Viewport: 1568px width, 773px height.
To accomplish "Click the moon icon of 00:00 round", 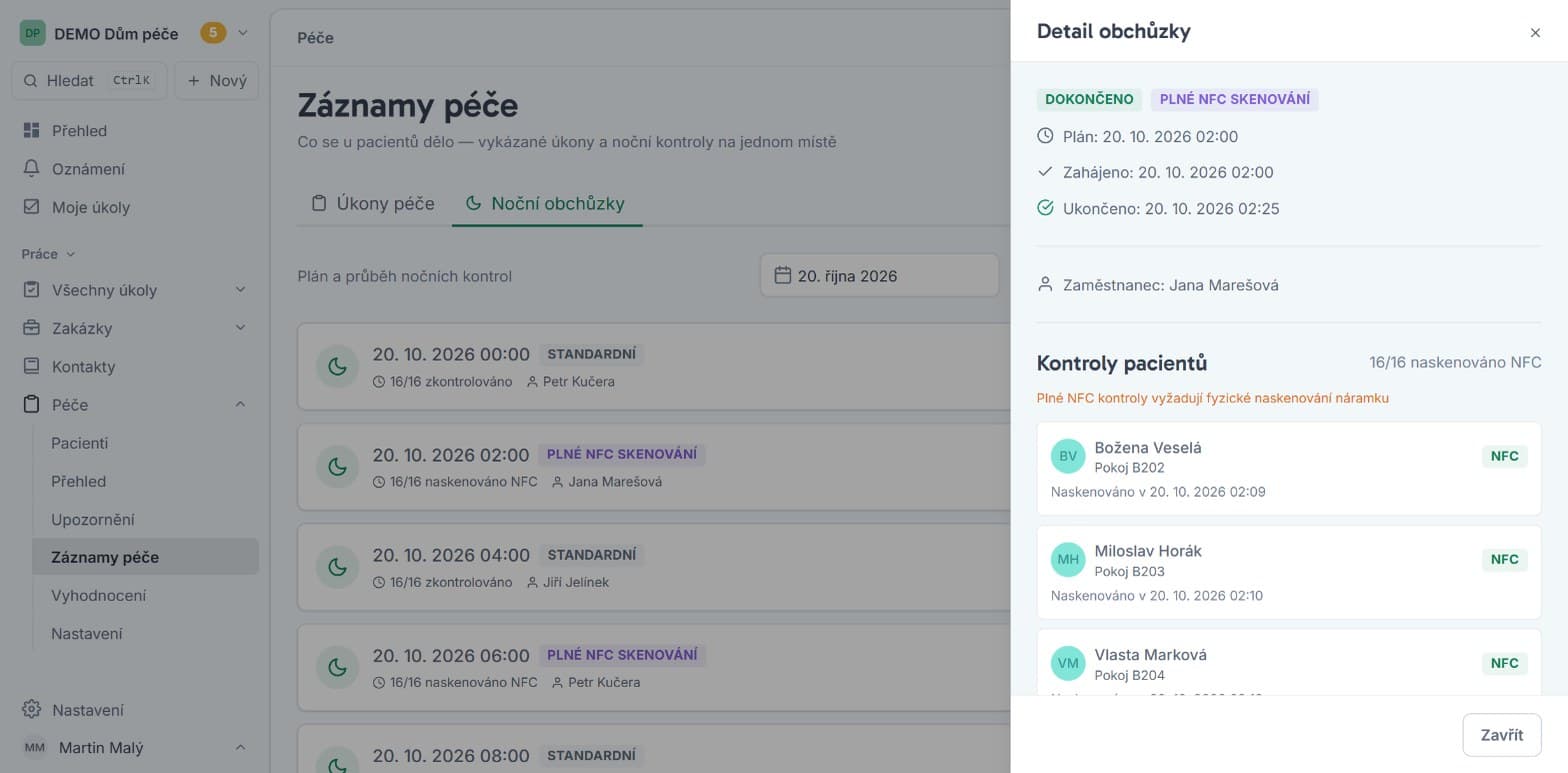I will [338, 367].
